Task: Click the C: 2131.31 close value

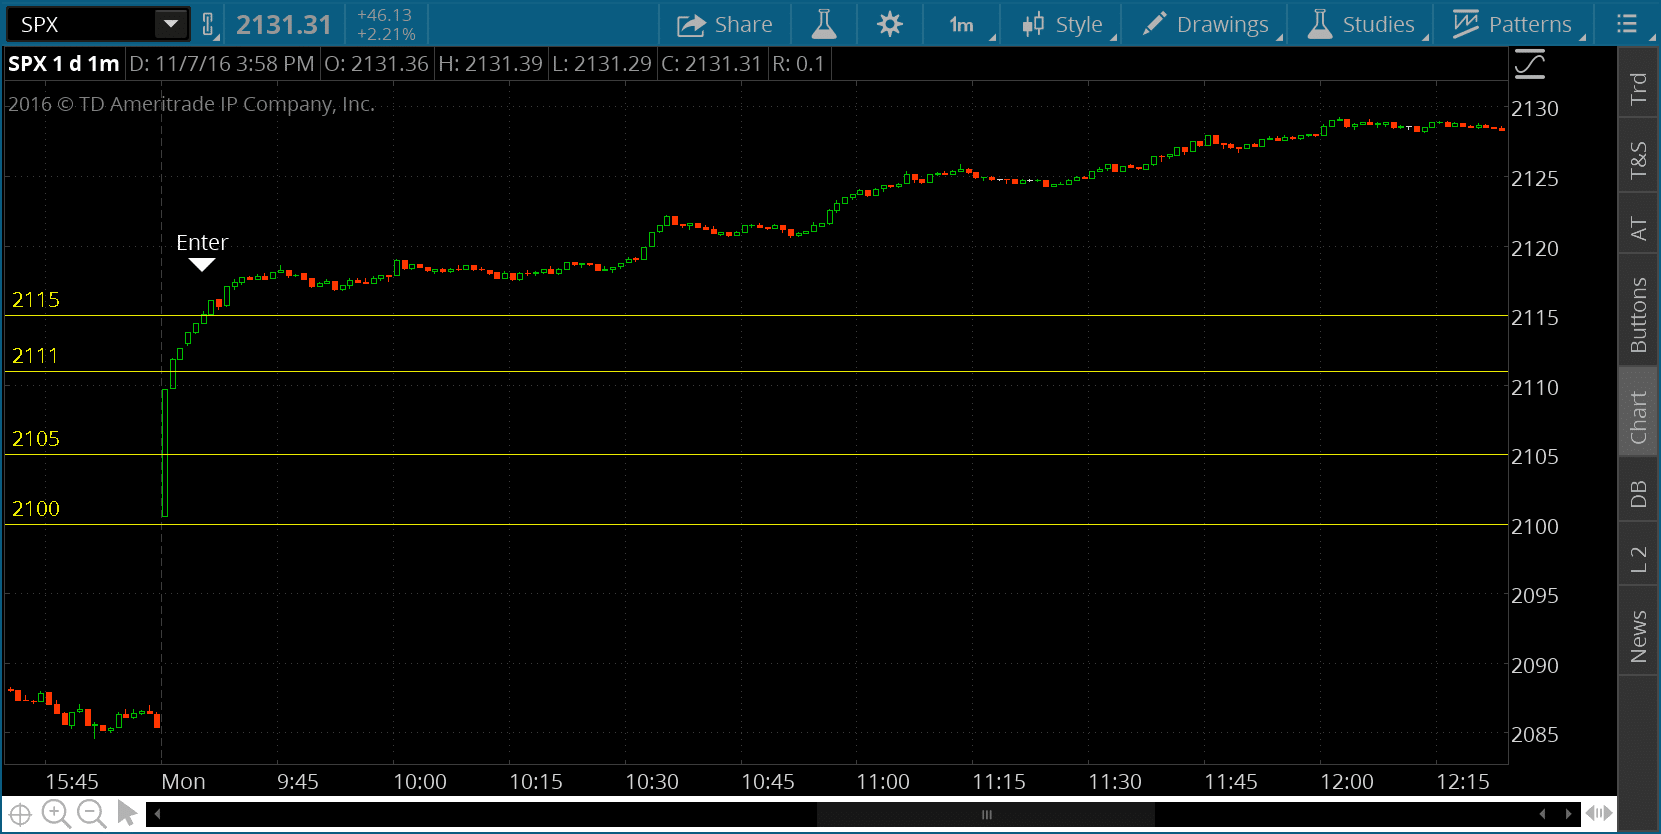Action: (x=711, y=64)
